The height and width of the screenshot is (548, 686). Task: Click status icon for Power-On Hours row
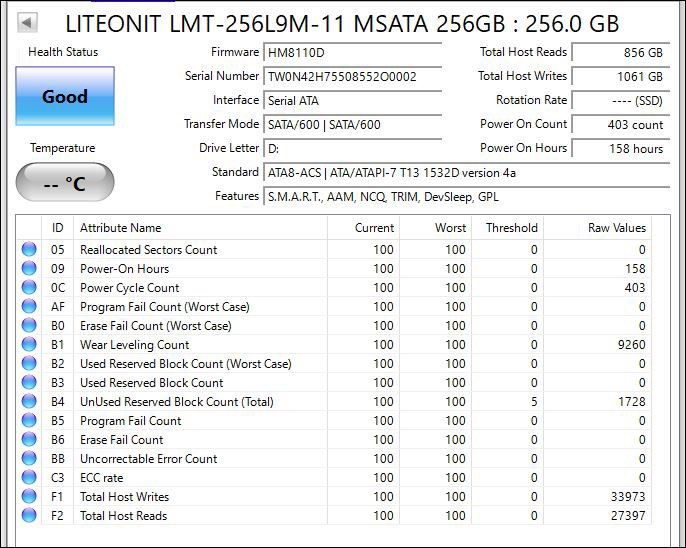point(29,269)
